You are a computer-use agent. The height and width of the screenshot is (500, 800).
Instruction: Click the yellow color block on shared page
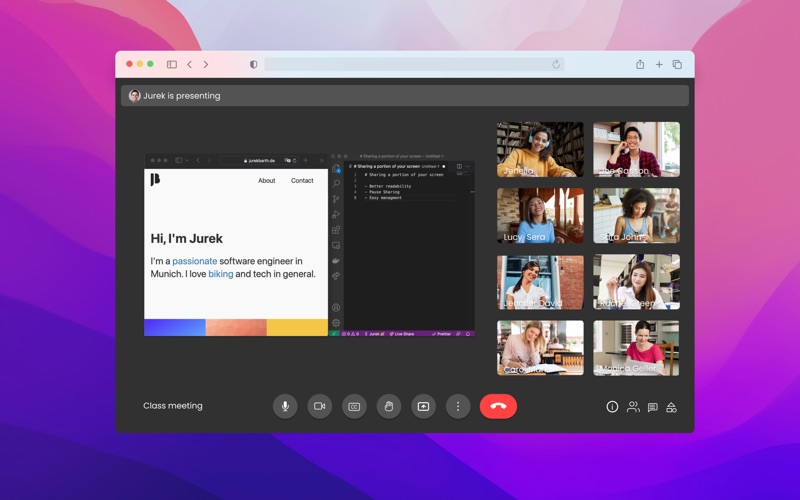pyautogui.click(x=297, y=328)
